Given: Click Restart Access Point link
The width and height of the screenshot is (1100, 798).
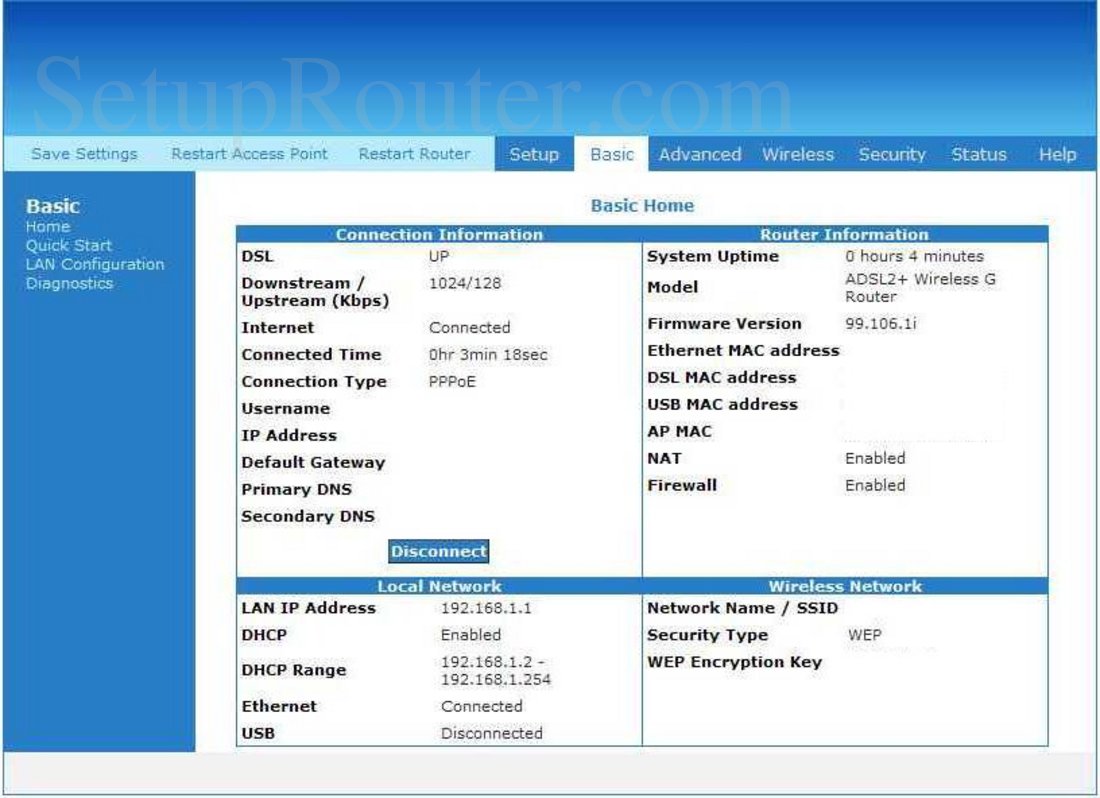Looking at the screenshot, I should pyautogui.click(x=249, y=154).
